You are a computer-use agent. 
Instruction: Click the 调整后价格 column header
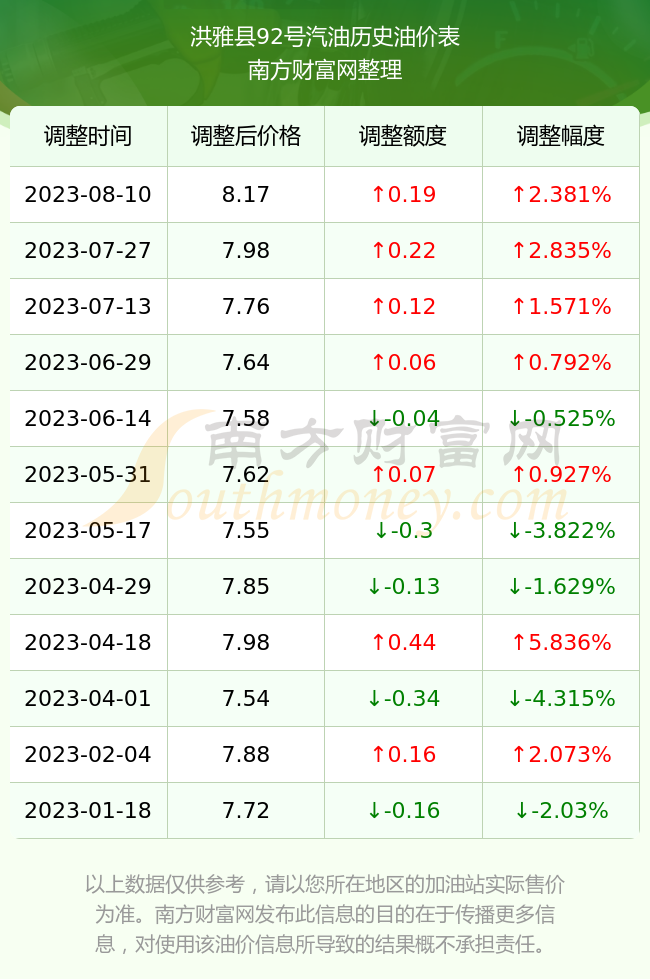point(246,136)
